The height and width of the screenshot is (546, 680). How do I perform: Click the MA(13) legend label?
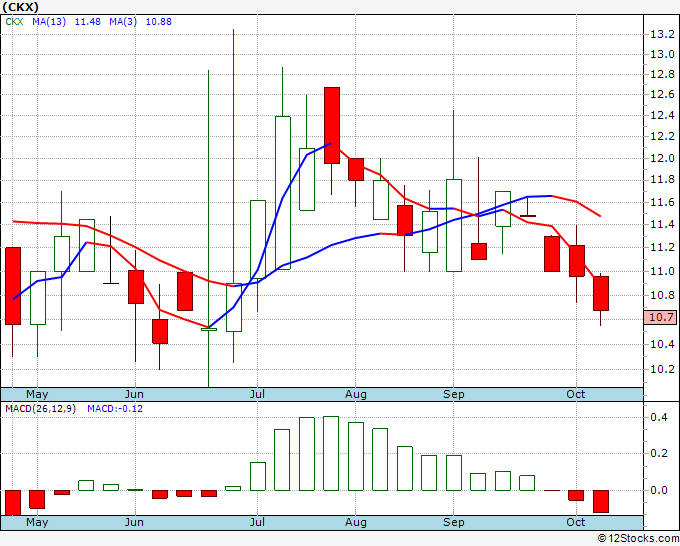tap(49, 22)
